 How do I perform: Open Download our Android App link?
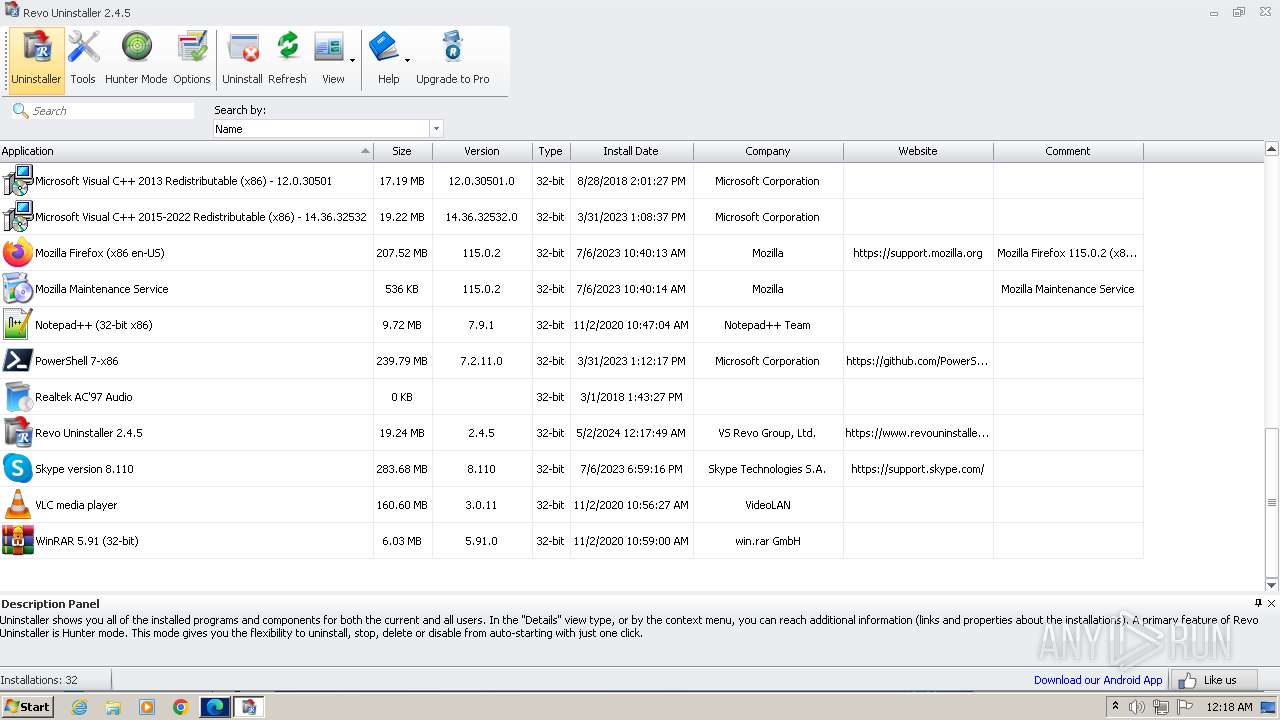pyautogui.click(x=1098, y=680)
